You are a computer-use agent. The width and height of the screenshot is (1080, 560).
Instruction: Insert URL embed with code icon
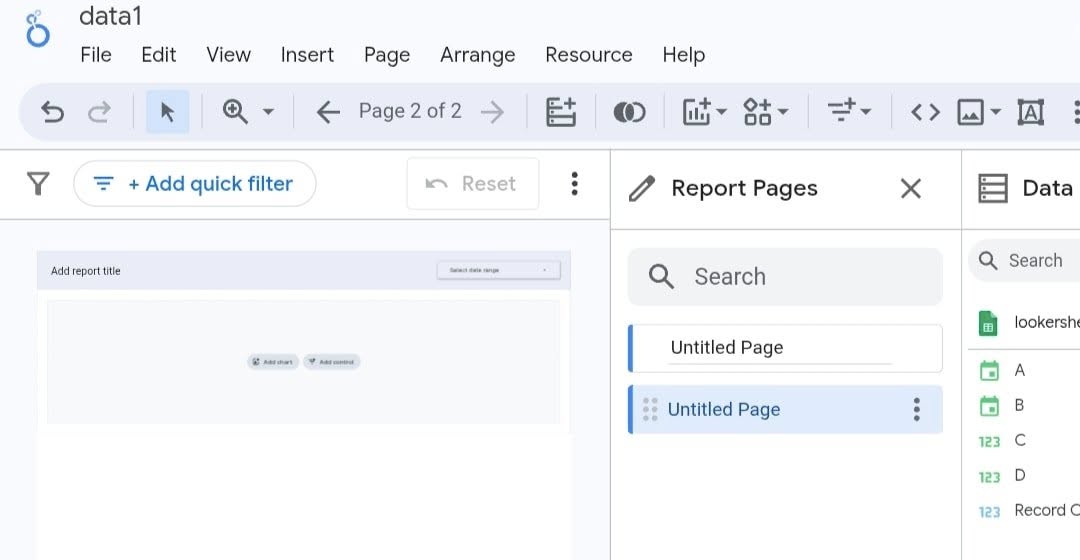[925, 112]
